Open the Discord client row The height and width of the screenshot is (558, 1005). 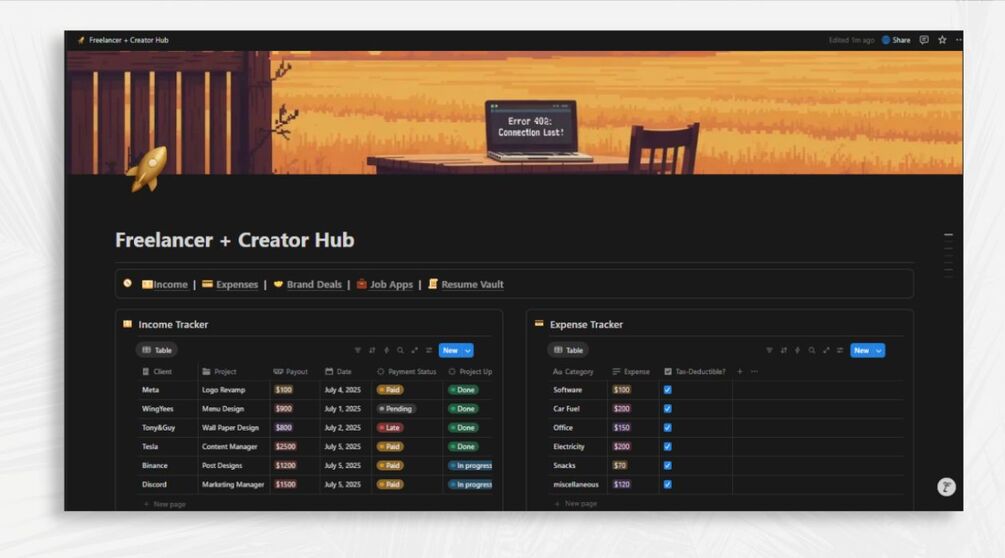pyautogui.click(x=154, y=484)
